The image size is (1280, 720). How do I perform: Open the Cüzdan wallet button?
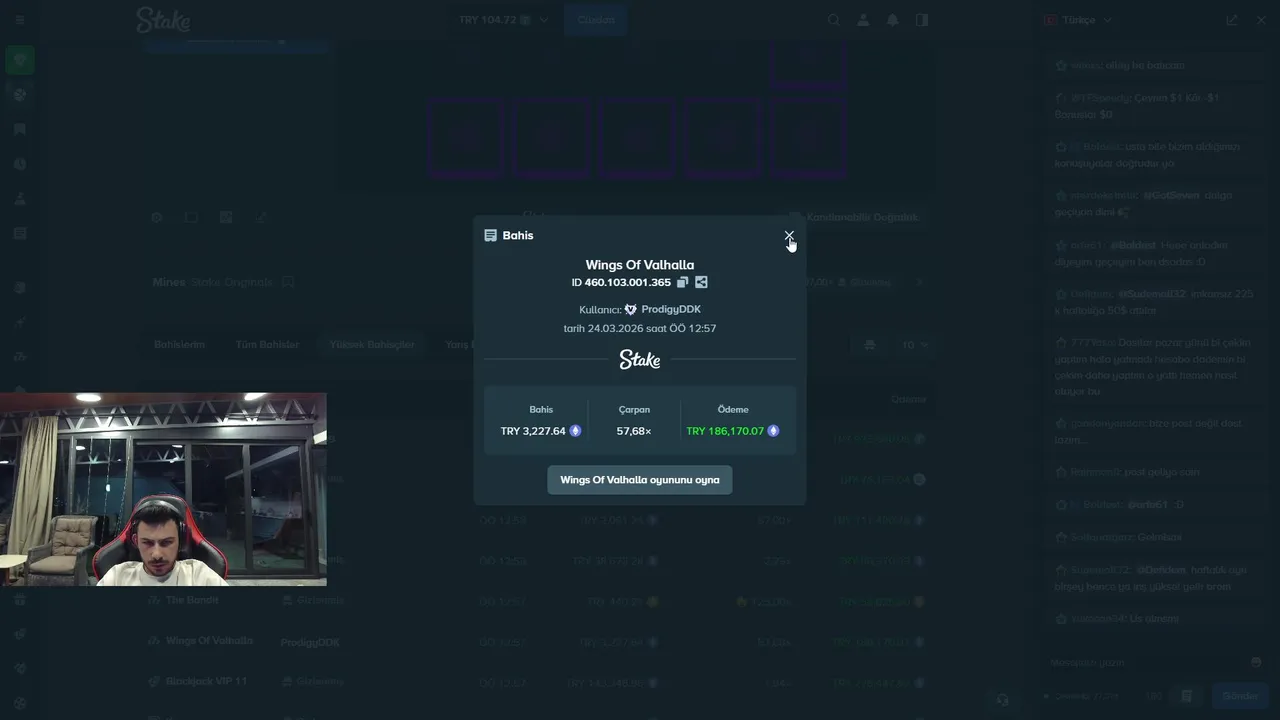click(596, 20)
